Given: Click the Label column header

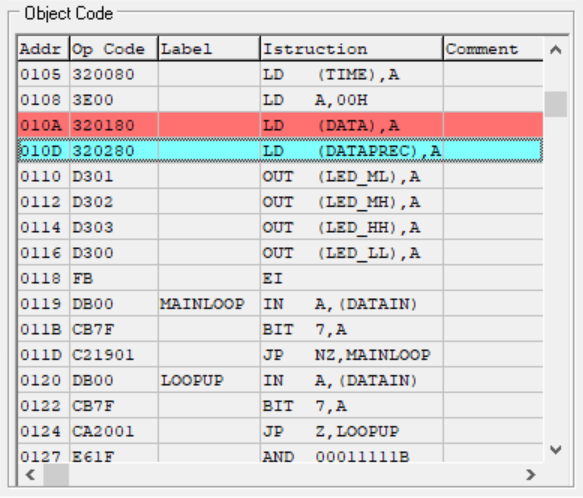Looking at the screenshot, I should pyautogui.click(x=209, y=49).
